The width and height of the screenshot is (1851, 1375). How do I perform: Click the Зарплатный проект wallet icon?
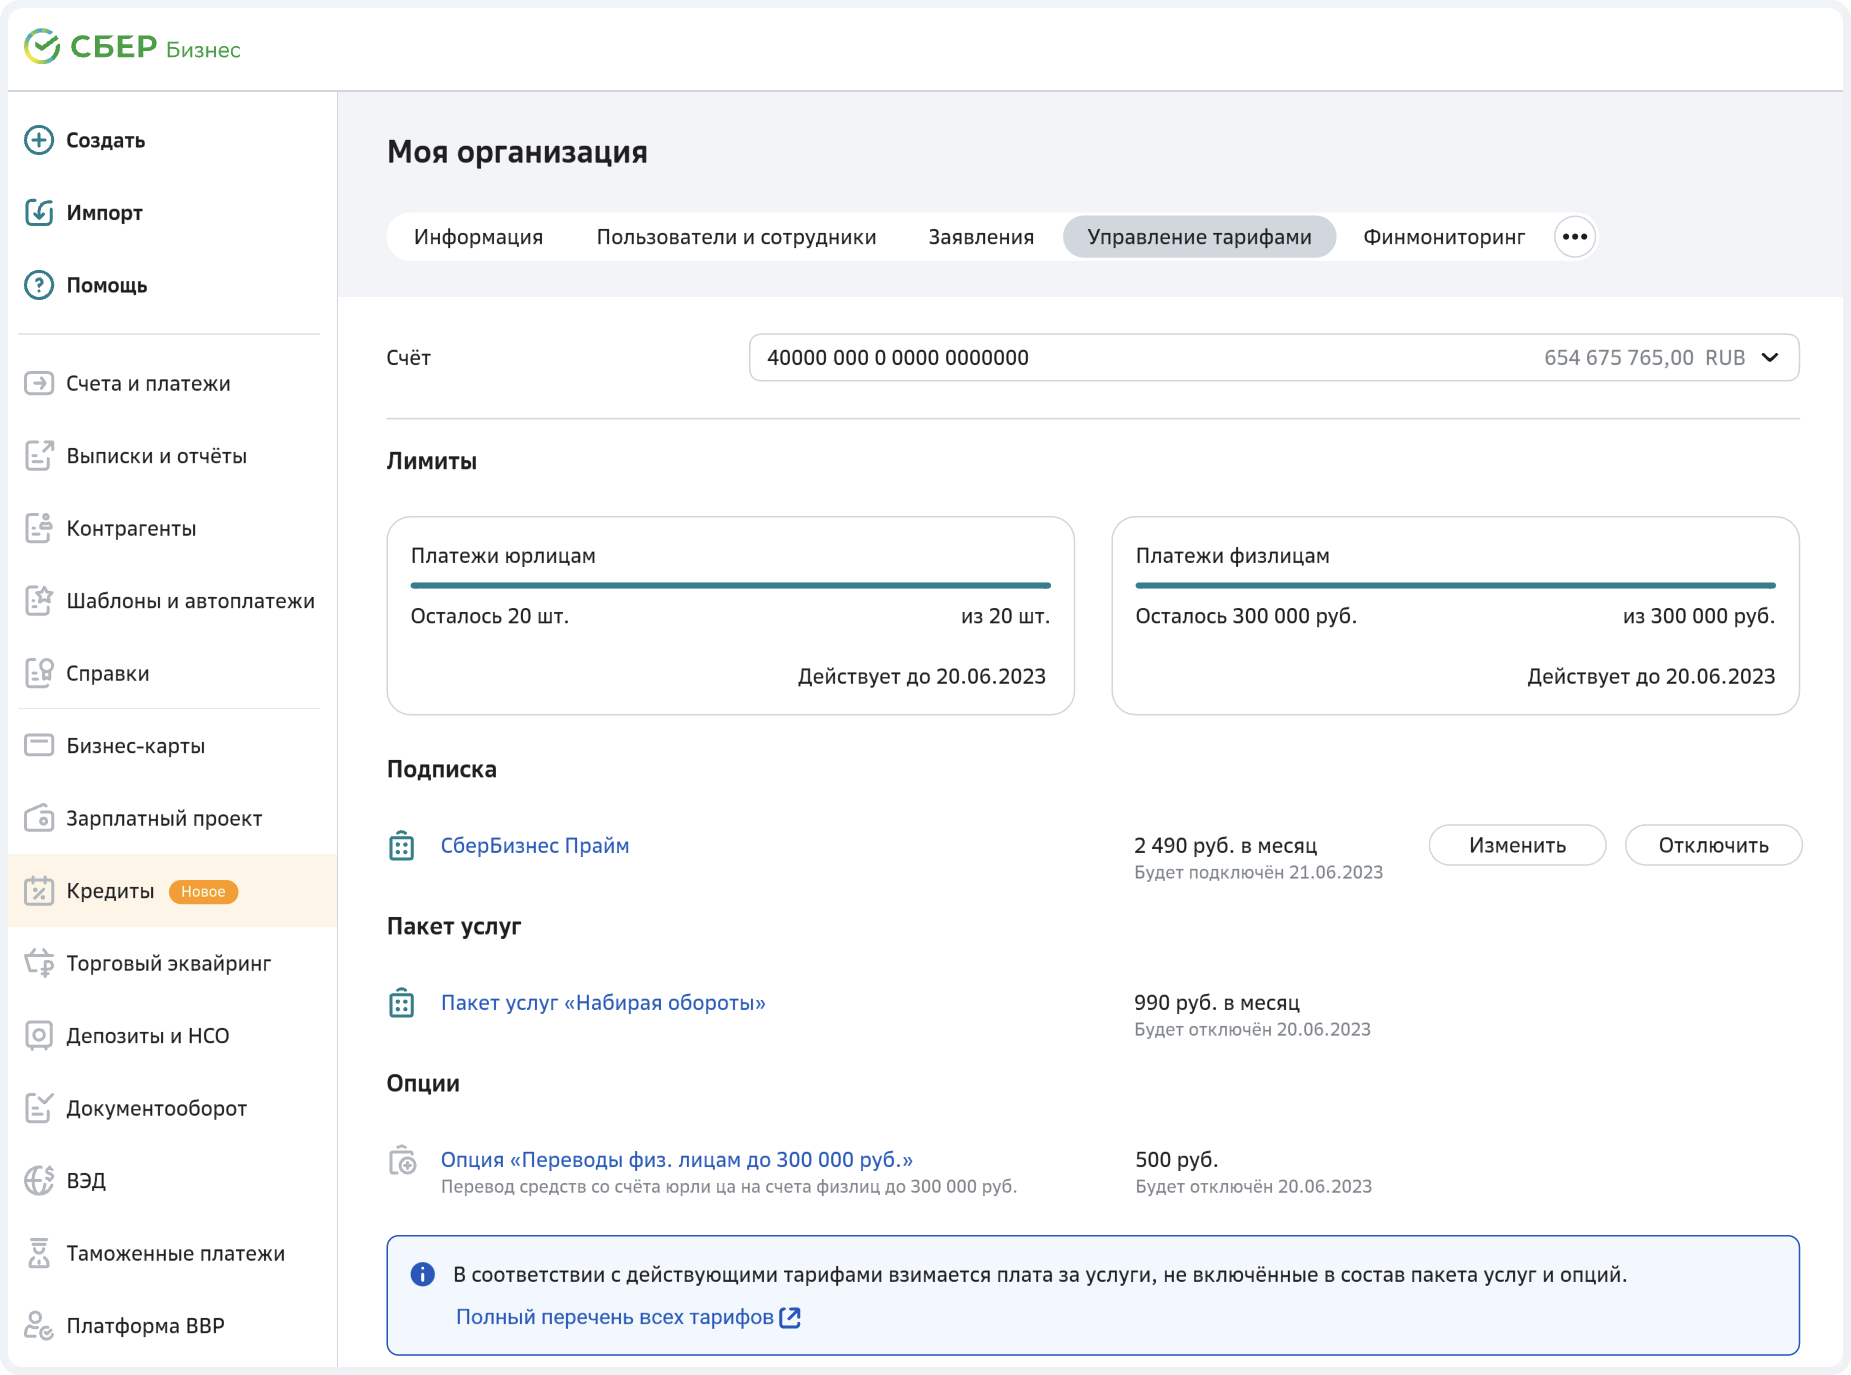coord(39,818)
